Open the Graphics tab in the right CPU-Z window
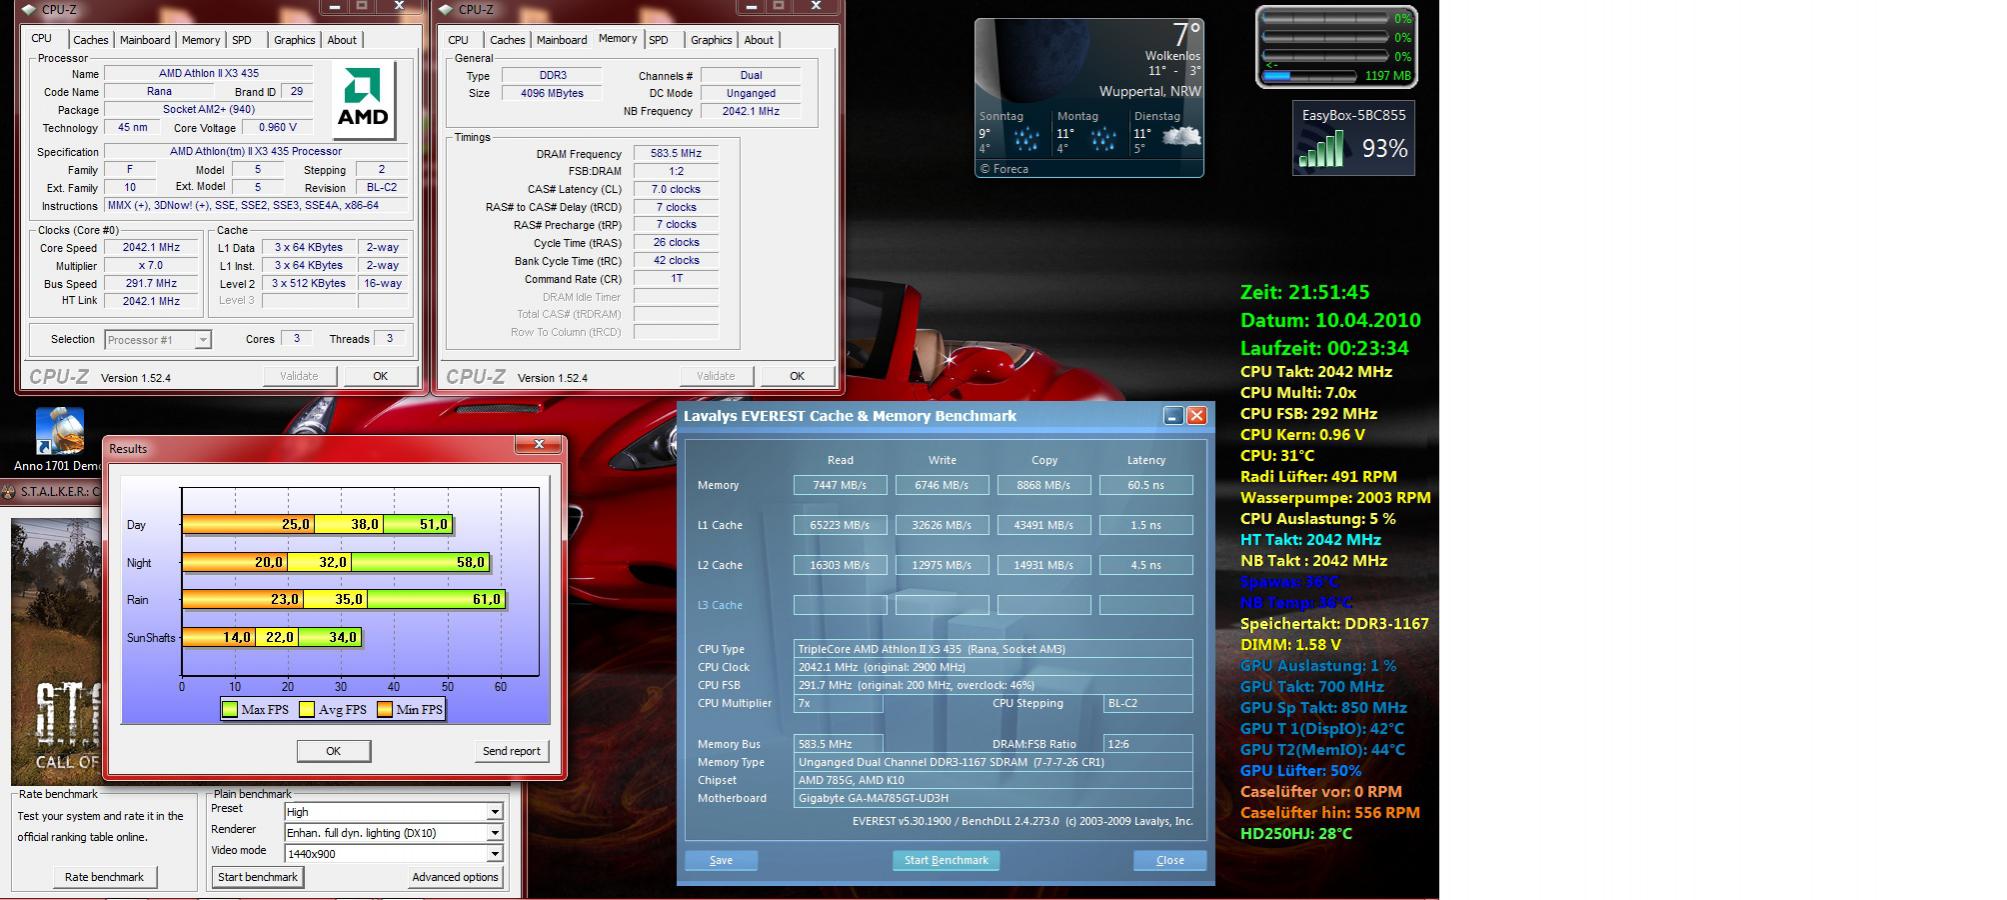 711,40
